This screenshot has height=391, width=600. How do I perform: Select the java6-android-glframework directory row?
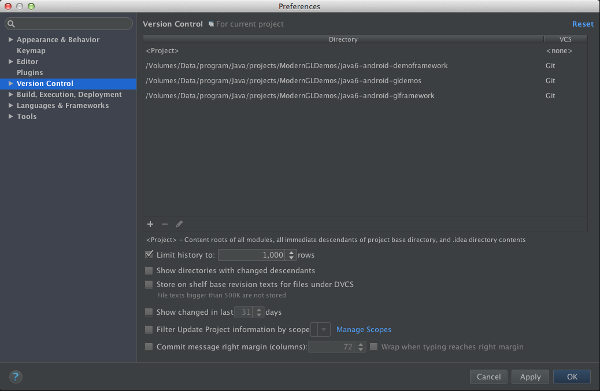(365, 95)
